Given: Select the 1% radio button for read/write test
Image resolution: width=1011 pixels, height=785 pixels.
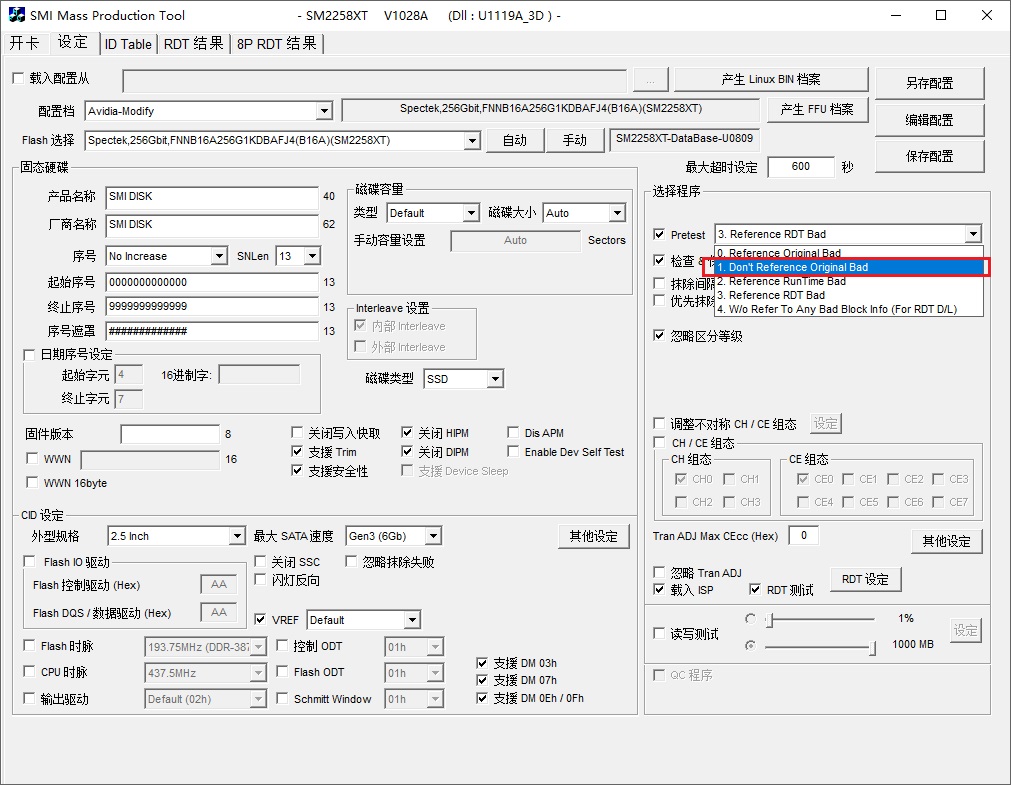Looking at the screenshot, I should tap(751, 619).
